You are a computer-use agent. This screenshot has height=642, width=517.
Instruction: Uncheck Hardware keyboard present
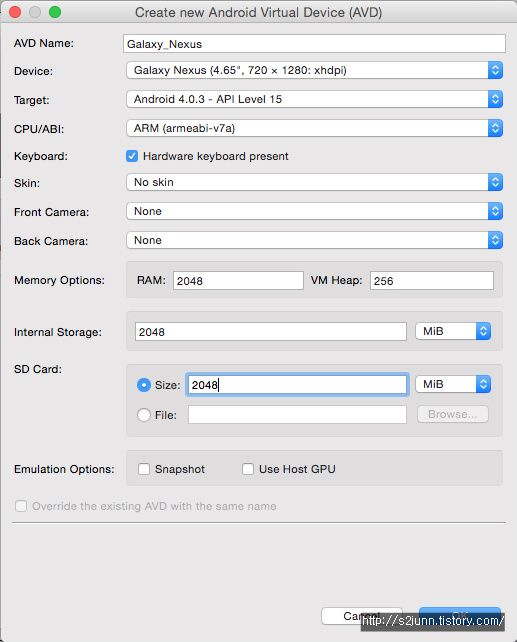132,156
